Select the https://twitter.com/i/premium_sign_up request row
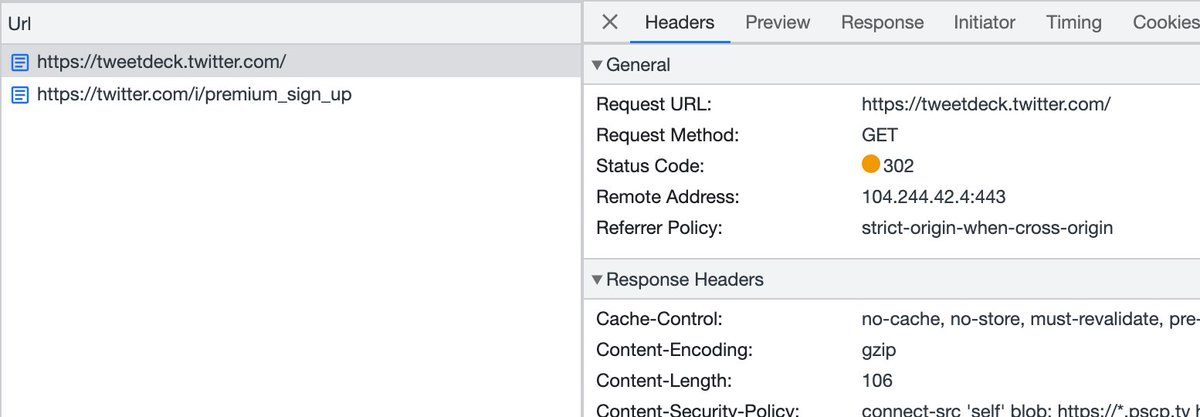Image resolution: width=1200 pixels, height=417 pixels. 290,95
